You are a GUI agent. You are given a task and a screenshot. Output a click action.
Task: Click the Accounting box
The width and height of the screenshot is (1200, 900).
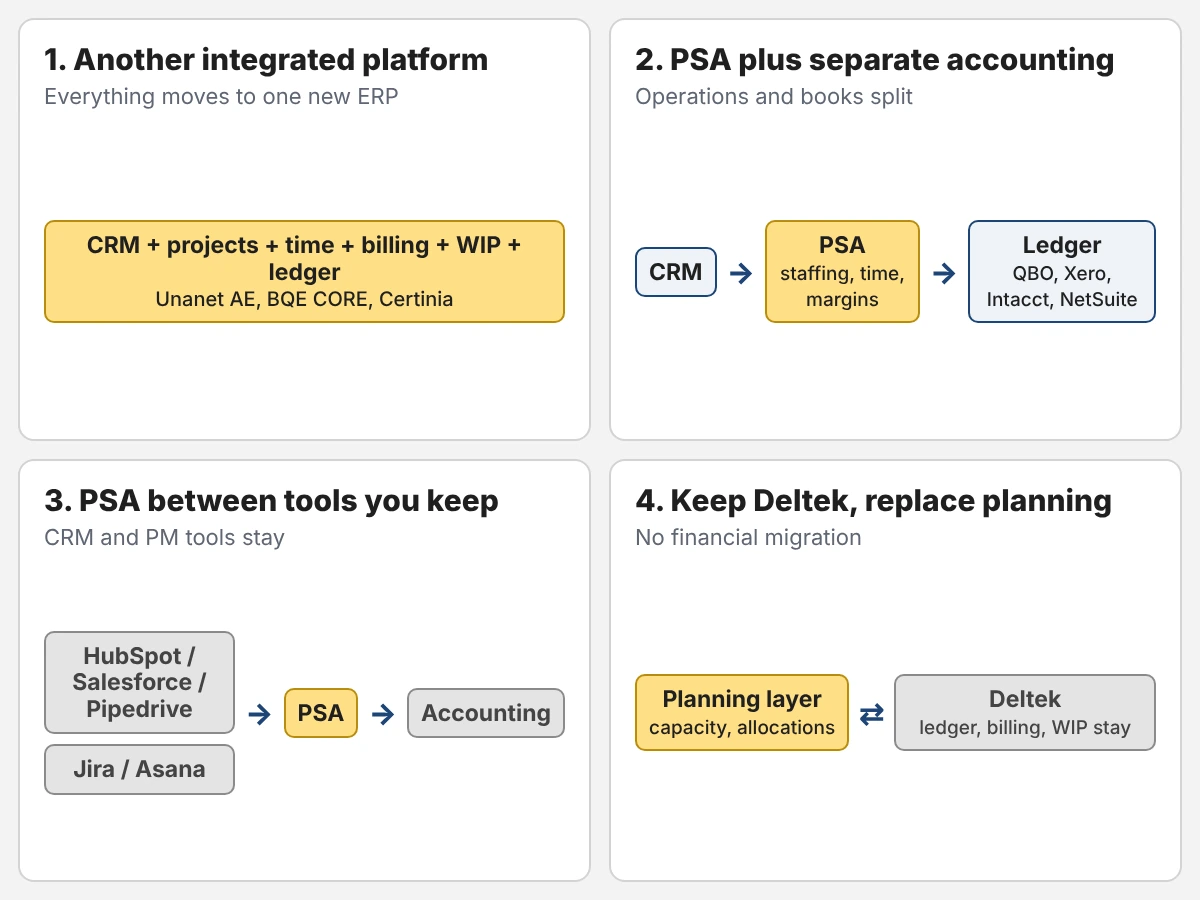[x=486, y=713]
